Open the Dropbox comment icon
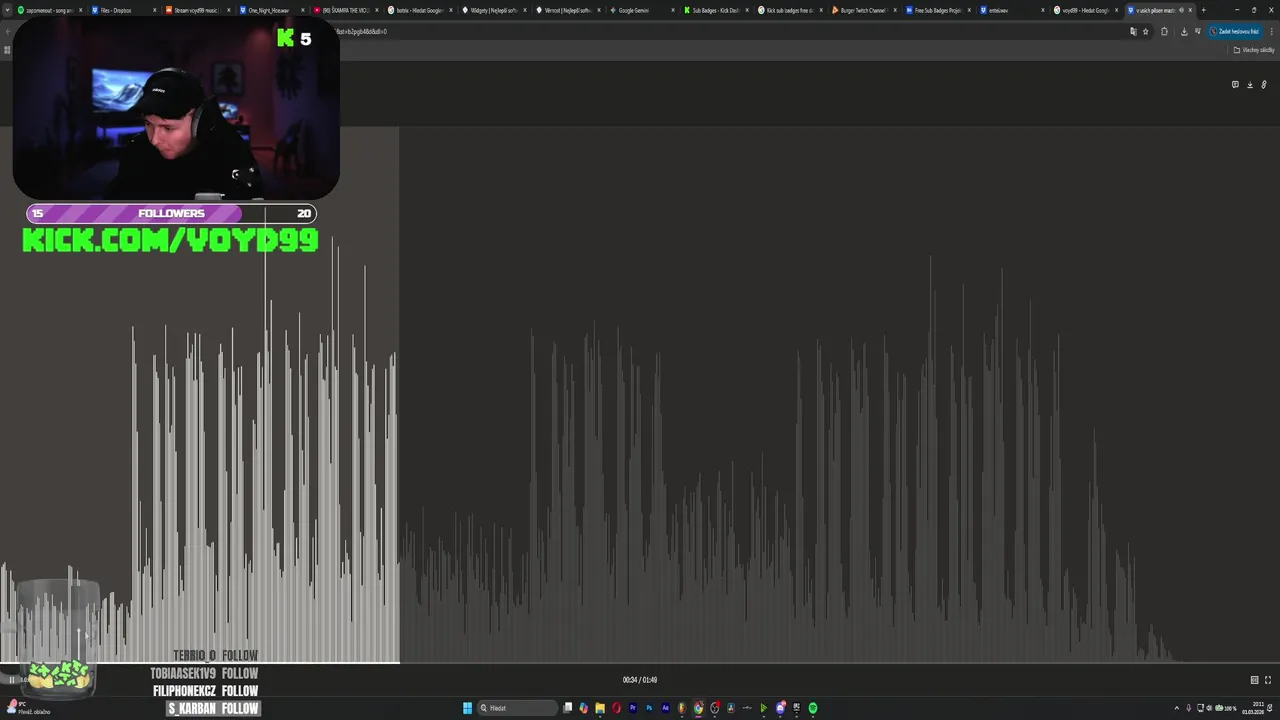Image resolution: width=1280 pixels, height=720 pixels. click(1235, 85)
